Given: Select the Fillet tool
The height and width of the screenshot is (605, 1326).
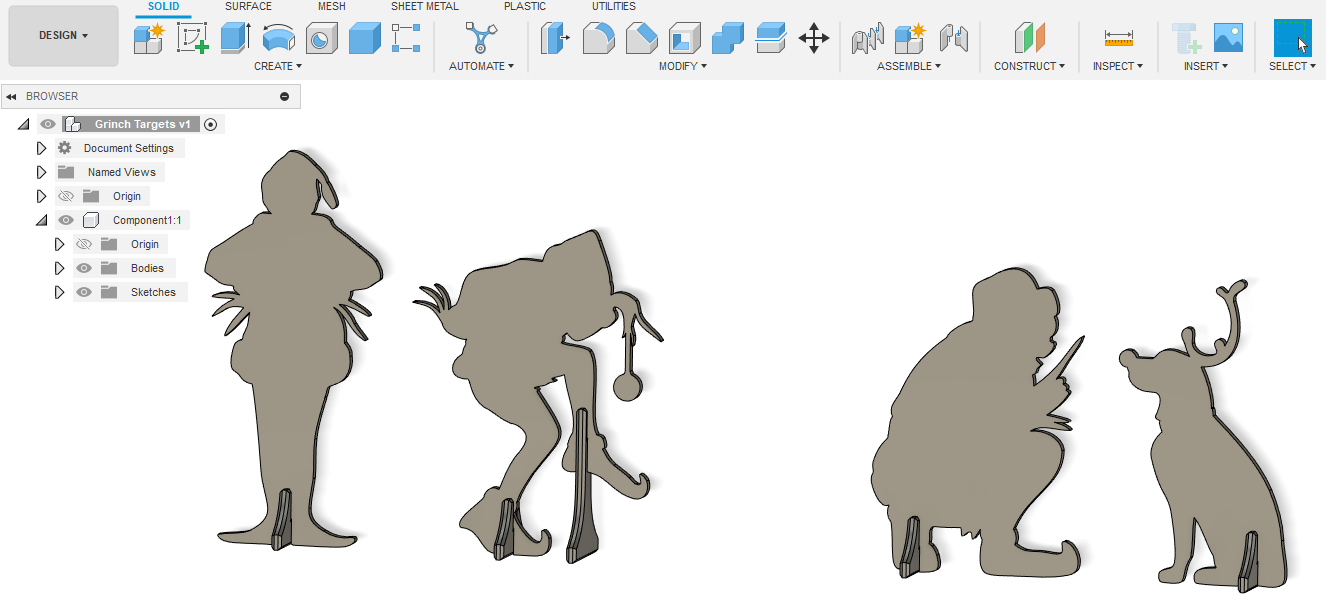Looking at the screenshot, I should click(598, 38).
